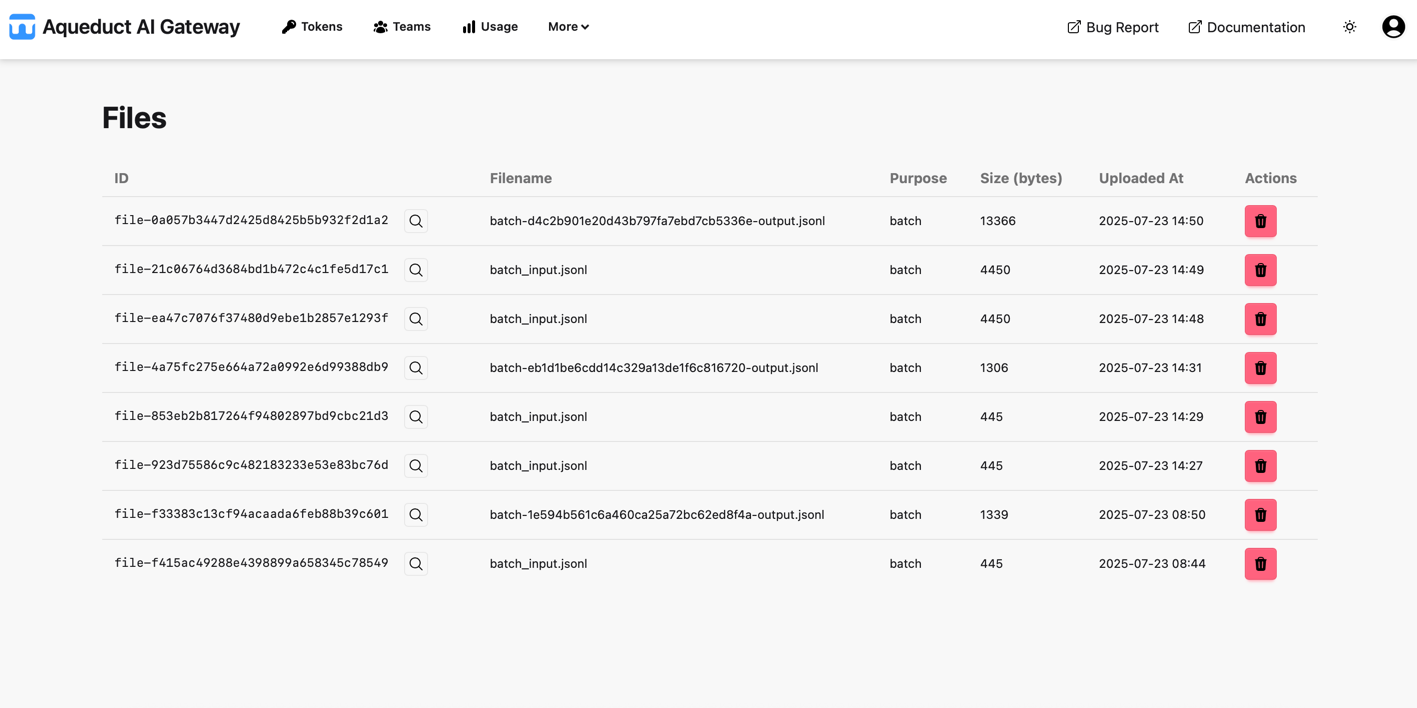This screenshot has height=708, width=1417.
Task: Preview file-923d75586c9c482183233e53e83bc76d with magnifier
Action: (416, 466)
